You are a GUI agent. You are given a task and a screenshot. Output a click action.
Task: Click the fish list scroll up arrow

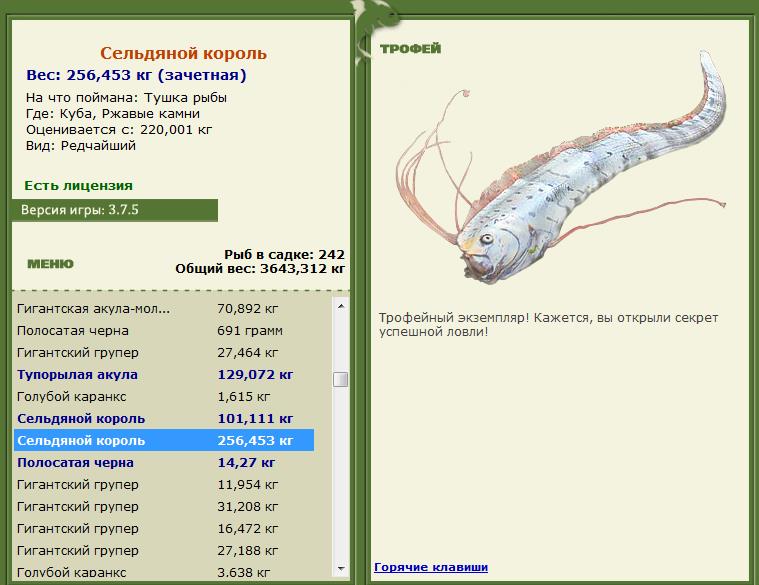pyautogui.click(x=341, y=306)
